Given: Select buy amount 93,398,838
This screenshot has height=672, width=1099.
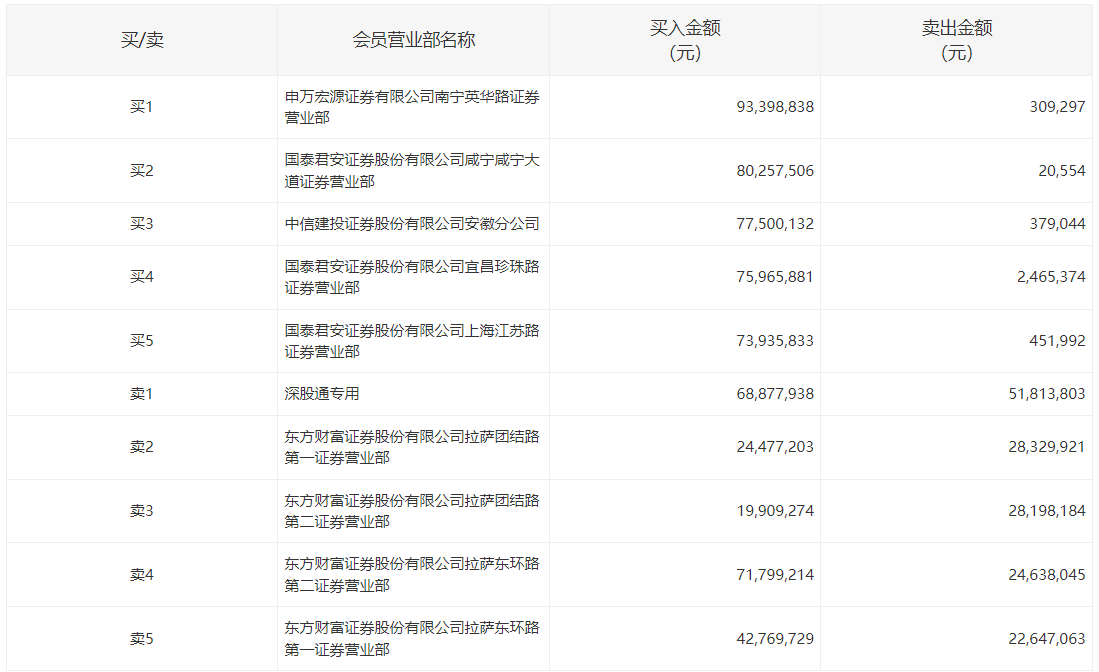Looking at the screenshot, I should pos(775,107).
